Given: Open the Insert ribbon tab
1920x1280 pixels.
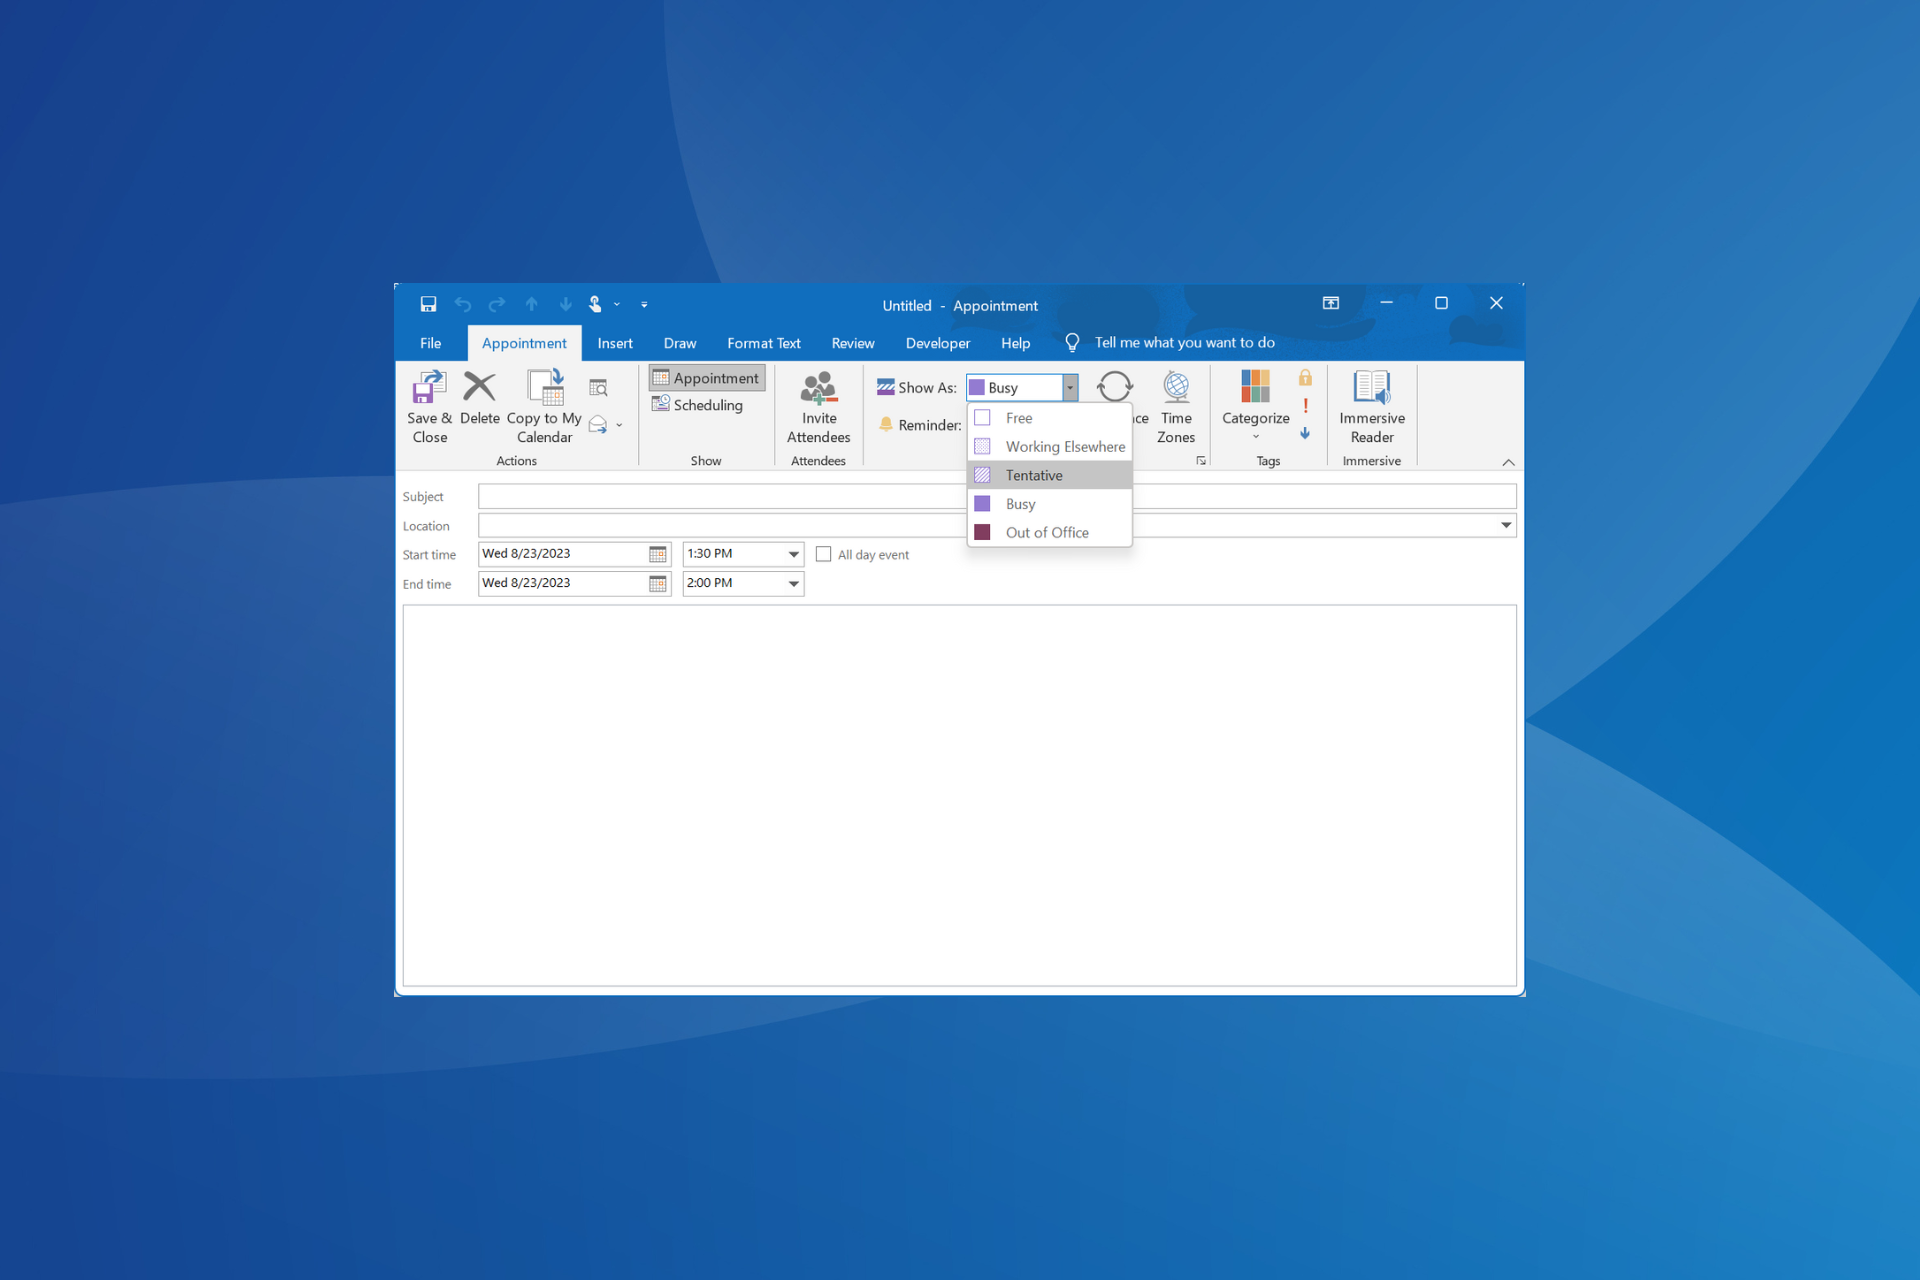Looking at the screenshot, I should [x=613, y=343].
